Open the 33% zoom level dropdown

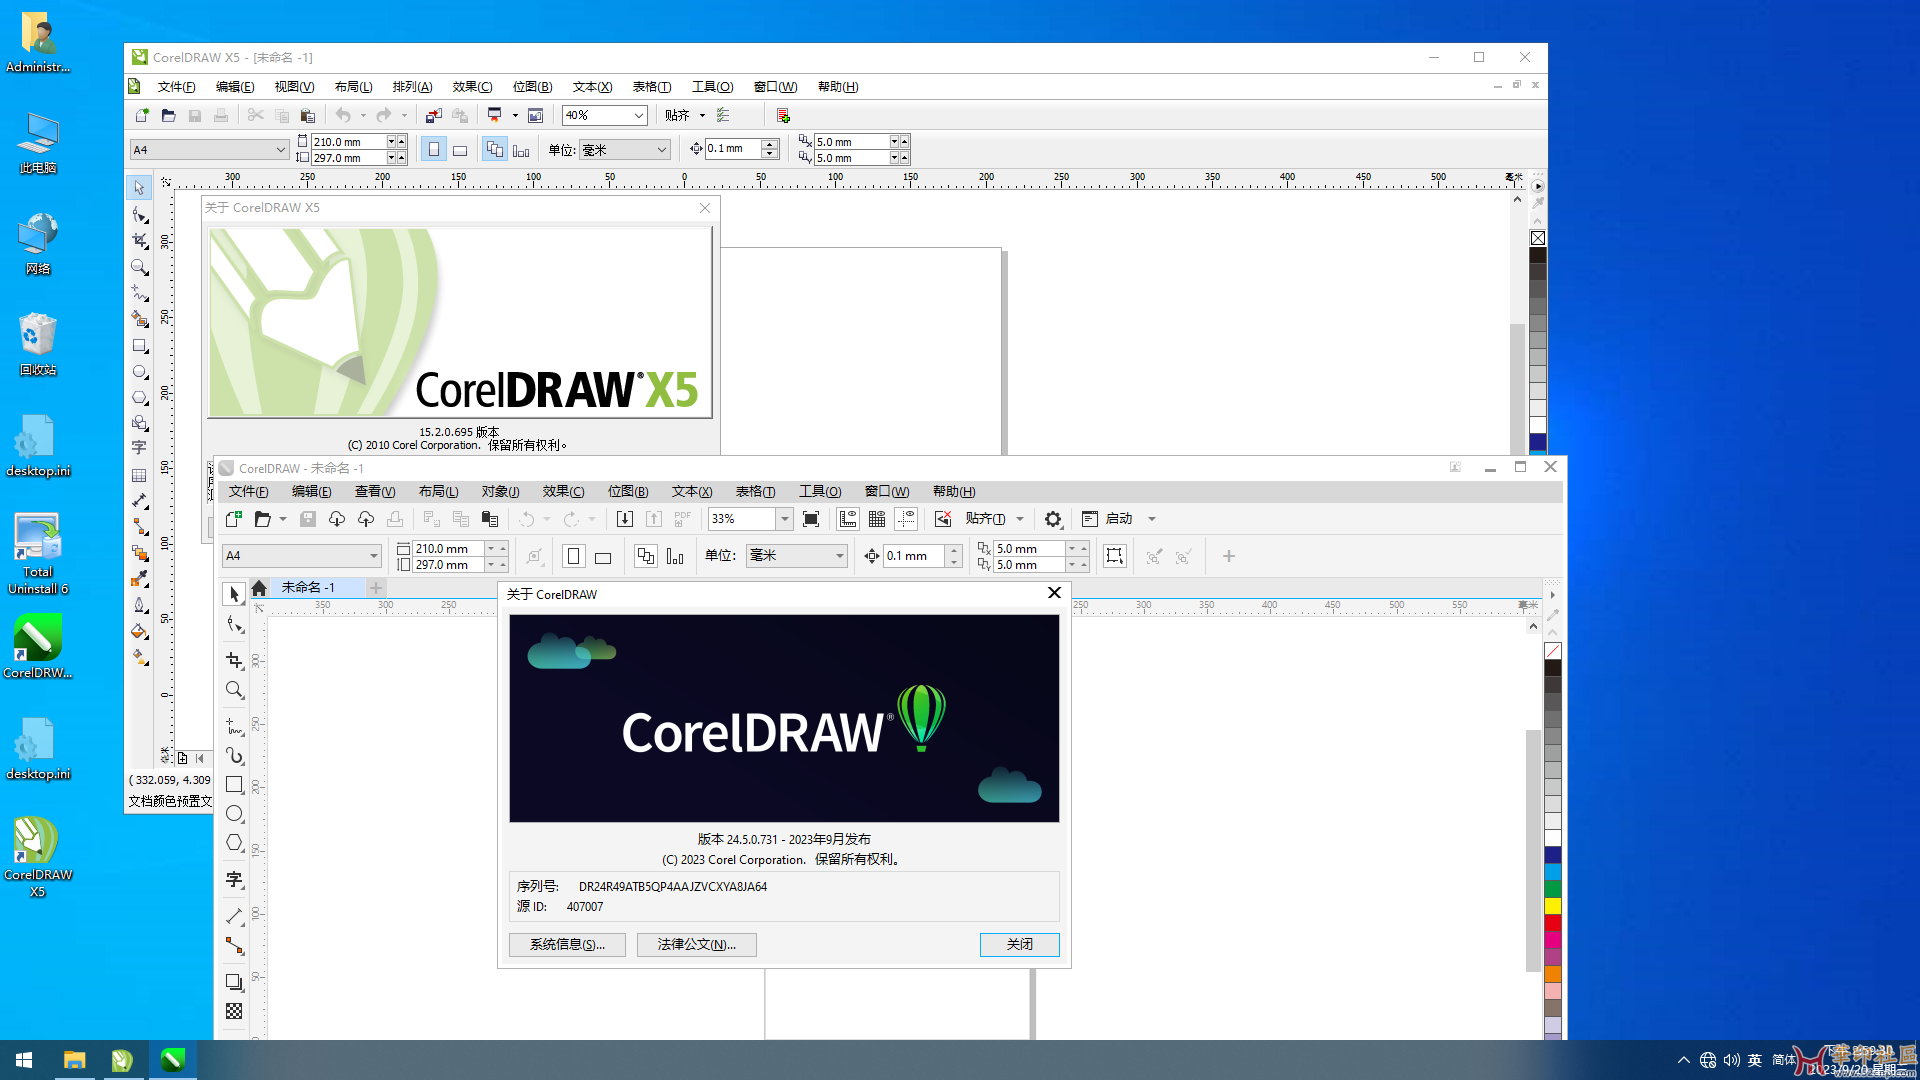[x=785, y=519]
